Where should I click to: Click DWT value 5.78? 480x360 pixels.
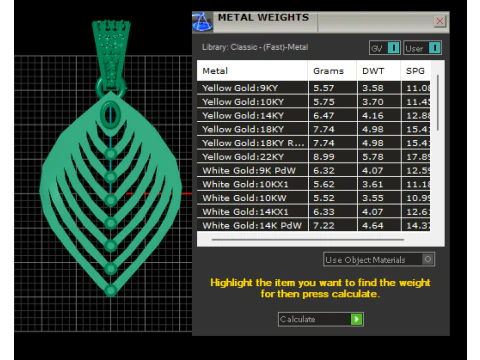(373, 157)
